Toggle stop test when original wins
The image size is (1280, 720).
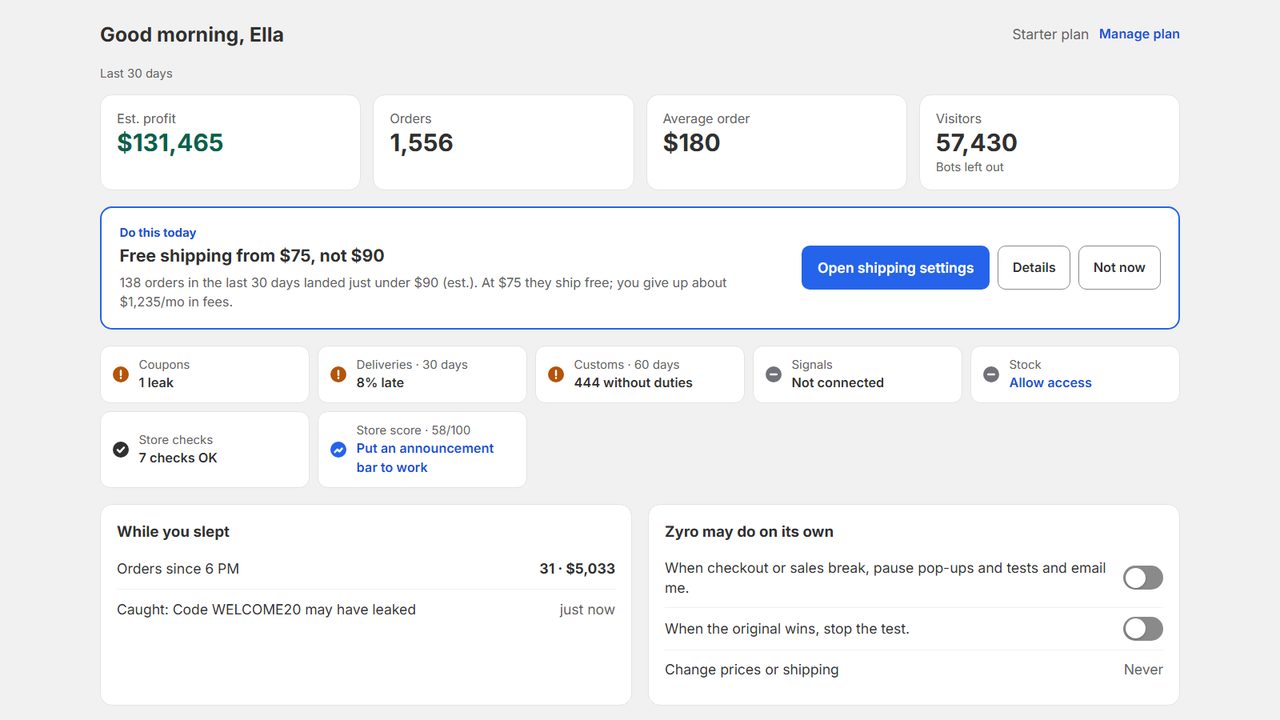1143,629
